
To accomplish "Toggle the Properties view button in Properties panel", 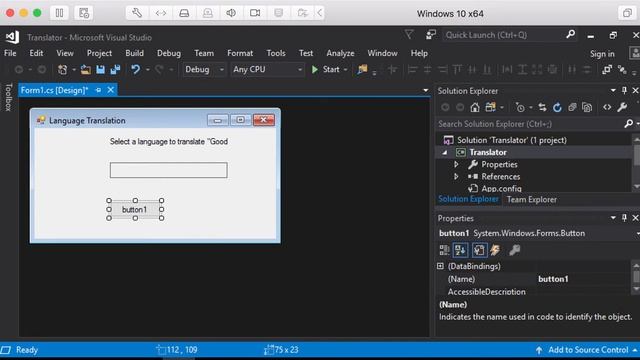I will pos(479,250).
